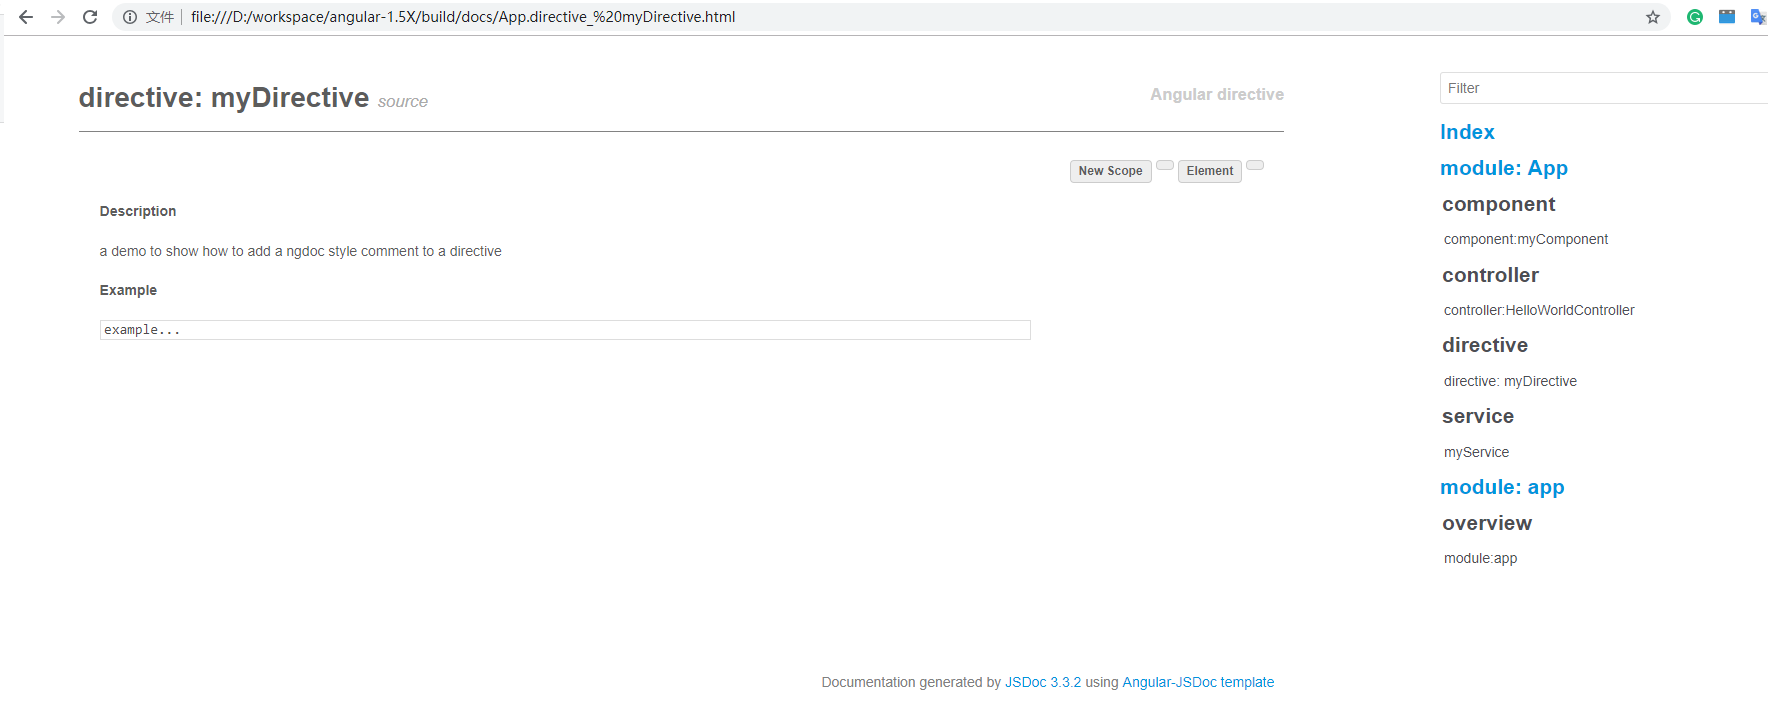Select the small empty badge after New Scope
Screen dimensions: 1768x719
(x=1165, y=165)
